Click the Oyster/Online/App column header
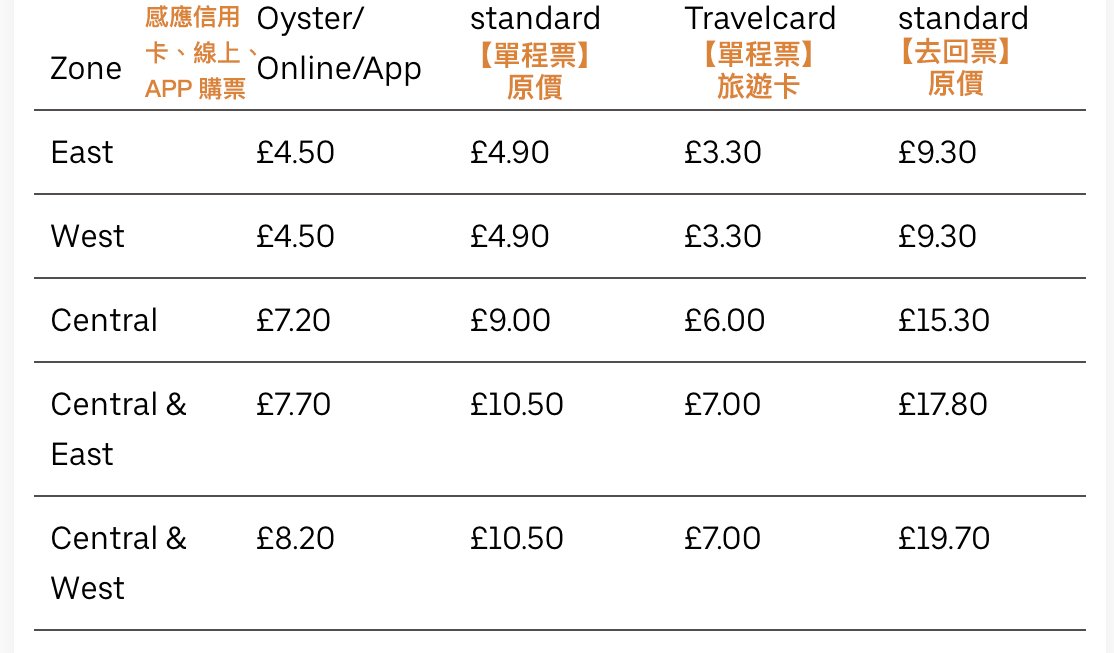The height and width of the screenshot is (653, 1114). [x=339, y=44]
